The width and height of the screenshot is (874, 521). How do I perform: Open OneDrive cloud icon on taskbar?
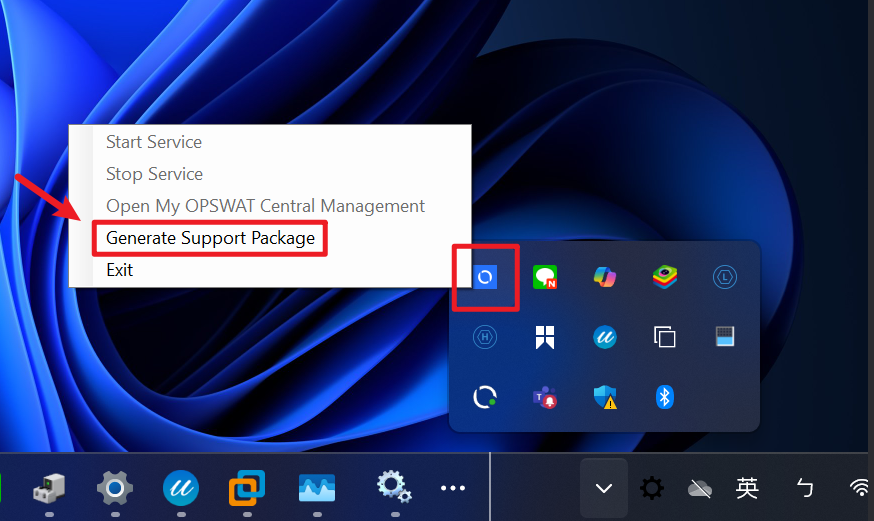tap(700, 489)
